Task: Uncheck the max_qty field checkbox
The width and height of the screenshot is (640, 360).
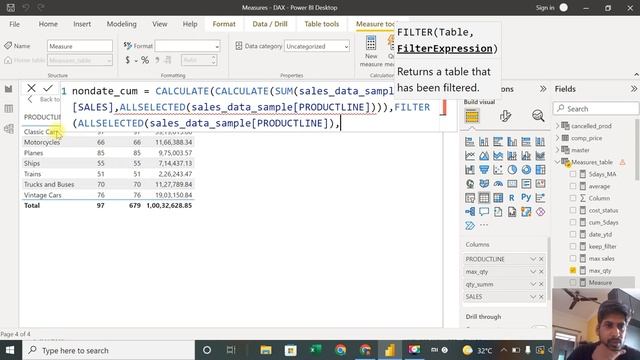Action: pyautogui.click(x=573, y=270)
